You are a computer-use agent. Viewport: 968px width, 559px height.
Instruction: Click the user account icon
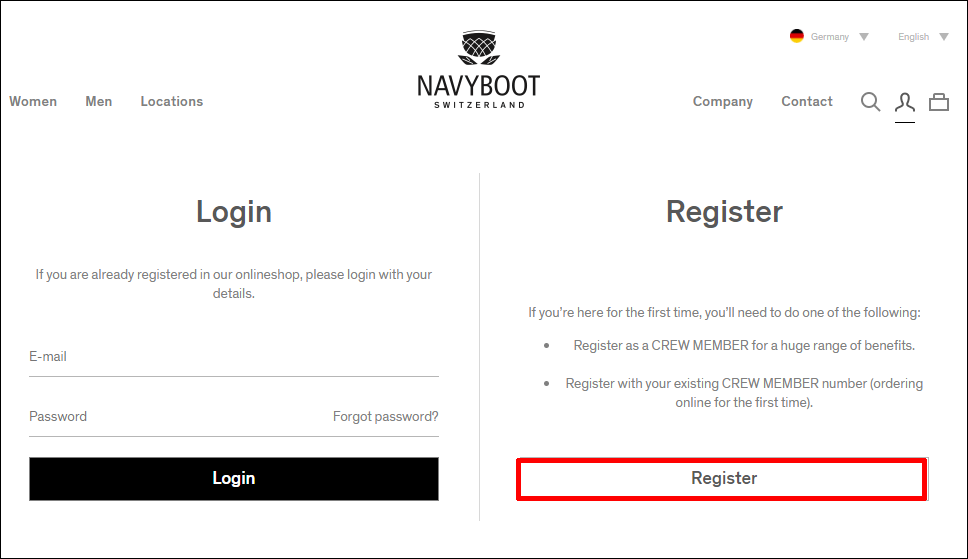905,103
